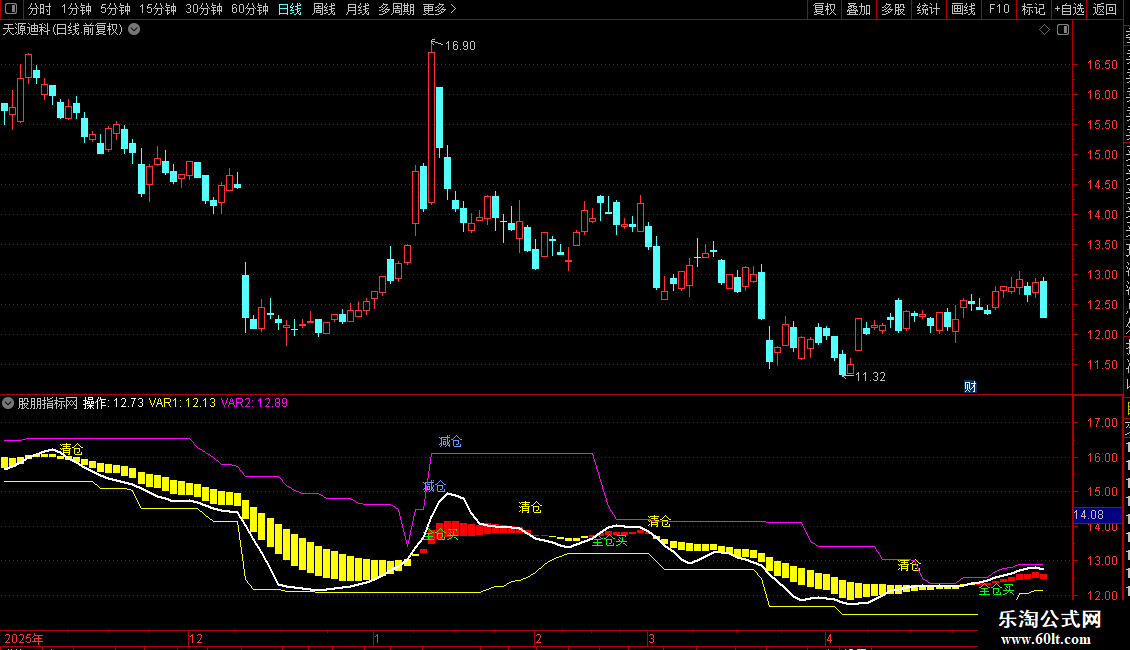Viewport: 1130px width, 650px height.
Task: Click the 操作: 12.73 indicator value
Action: pyautogui.click(x=113, y=403)
